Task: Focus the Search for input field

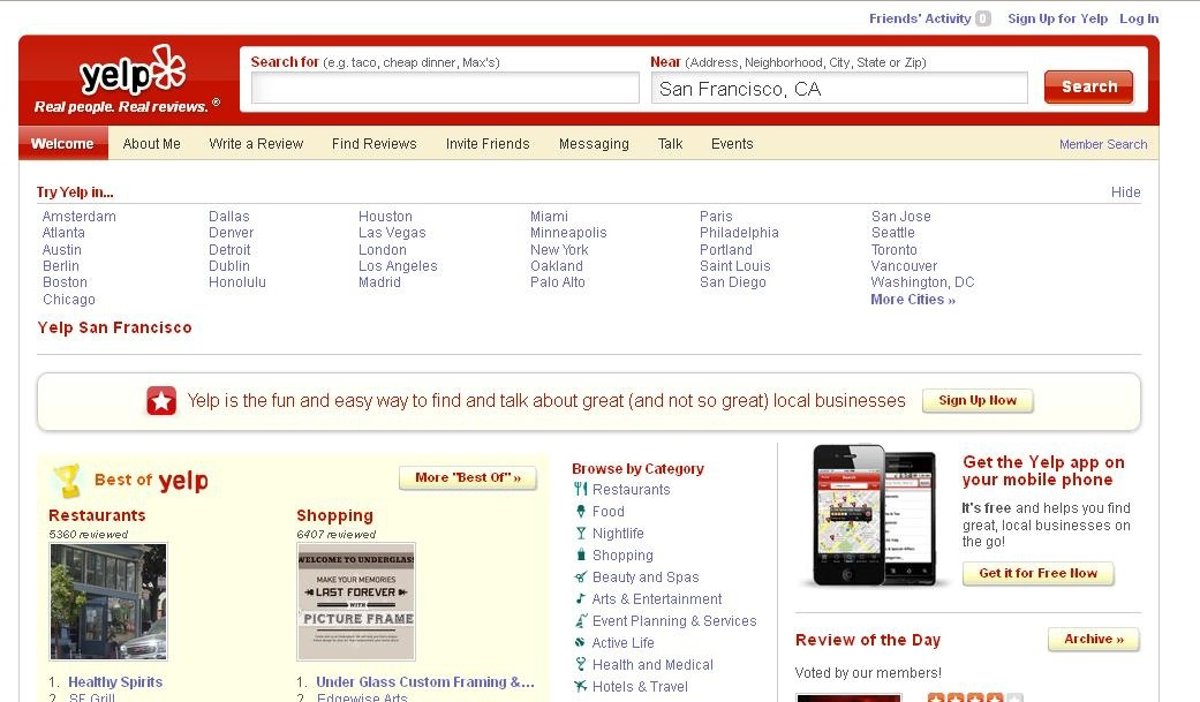Action: 445,89
